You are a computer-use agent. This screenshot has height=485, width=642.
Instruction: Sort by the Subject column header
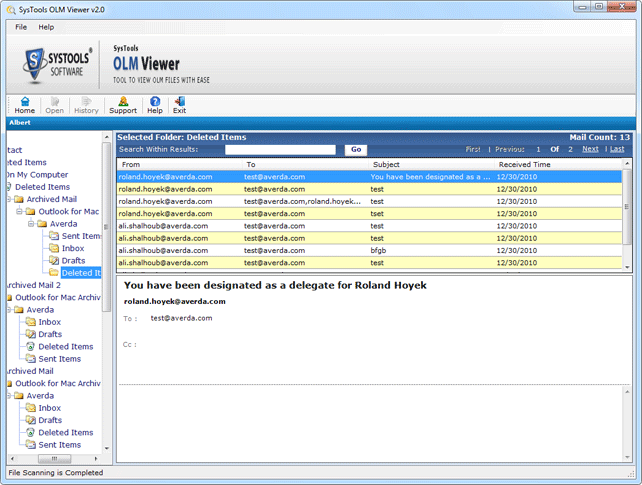(x=431, y=165)
